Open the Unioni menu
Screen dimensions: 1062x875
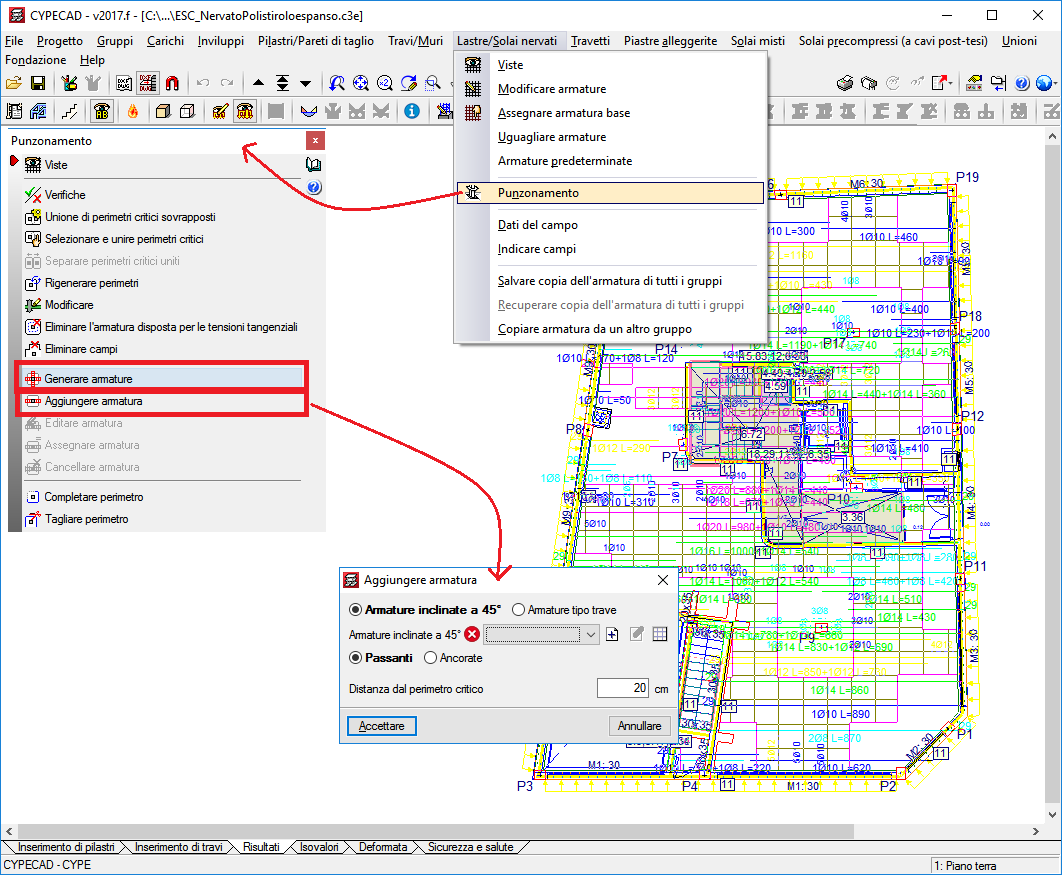click(1019, 41)
